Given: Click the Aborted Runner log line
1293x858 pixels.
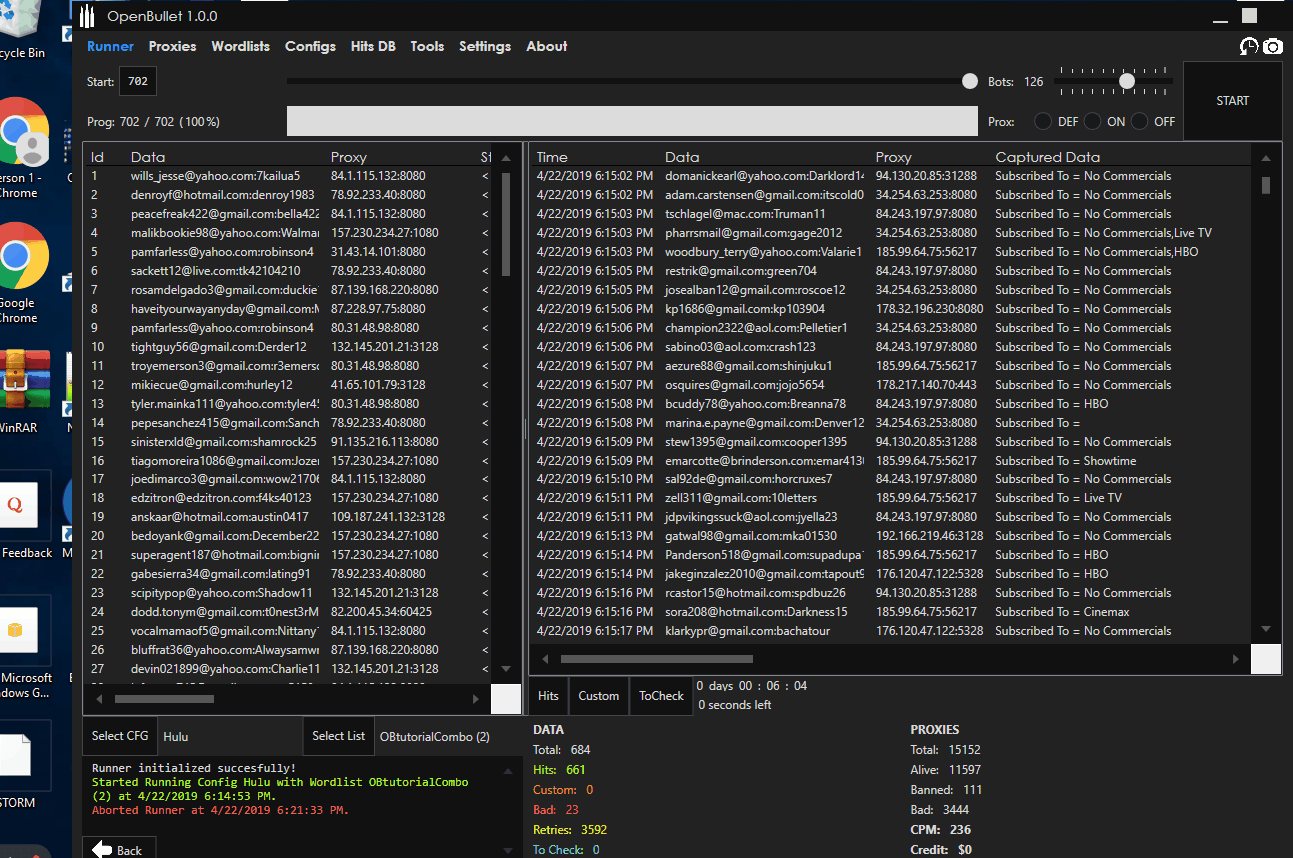Looking at the screenshot, I should (x=220, y=810).
